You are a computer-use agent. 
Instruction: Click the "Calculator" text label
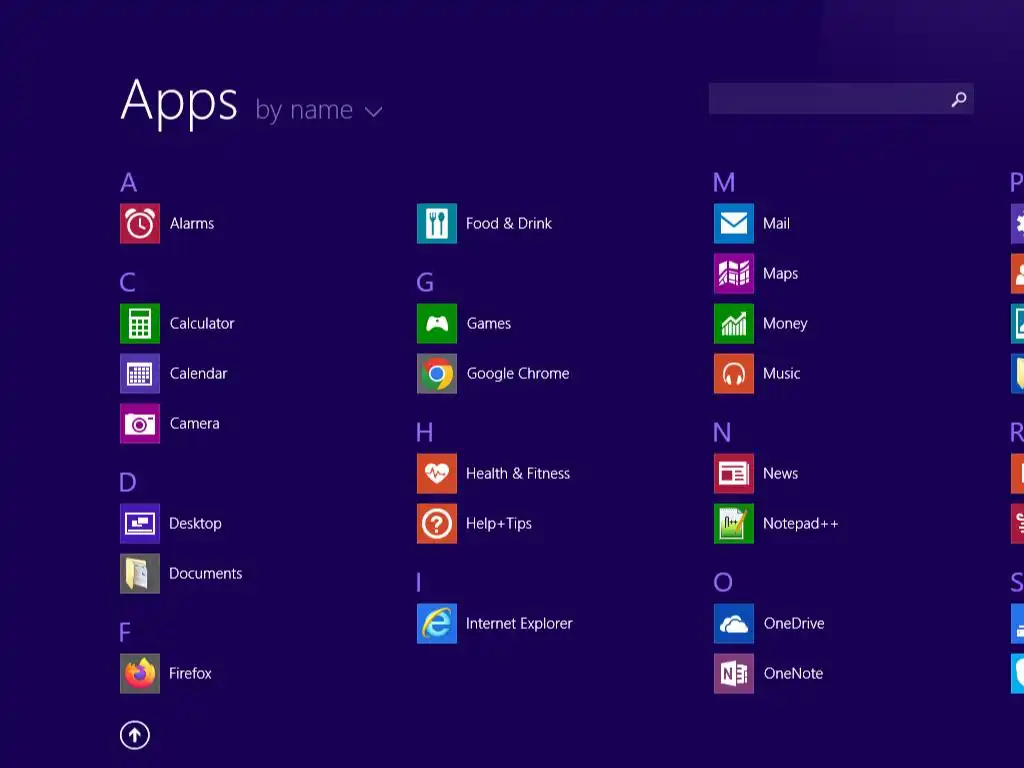[202, 323]
